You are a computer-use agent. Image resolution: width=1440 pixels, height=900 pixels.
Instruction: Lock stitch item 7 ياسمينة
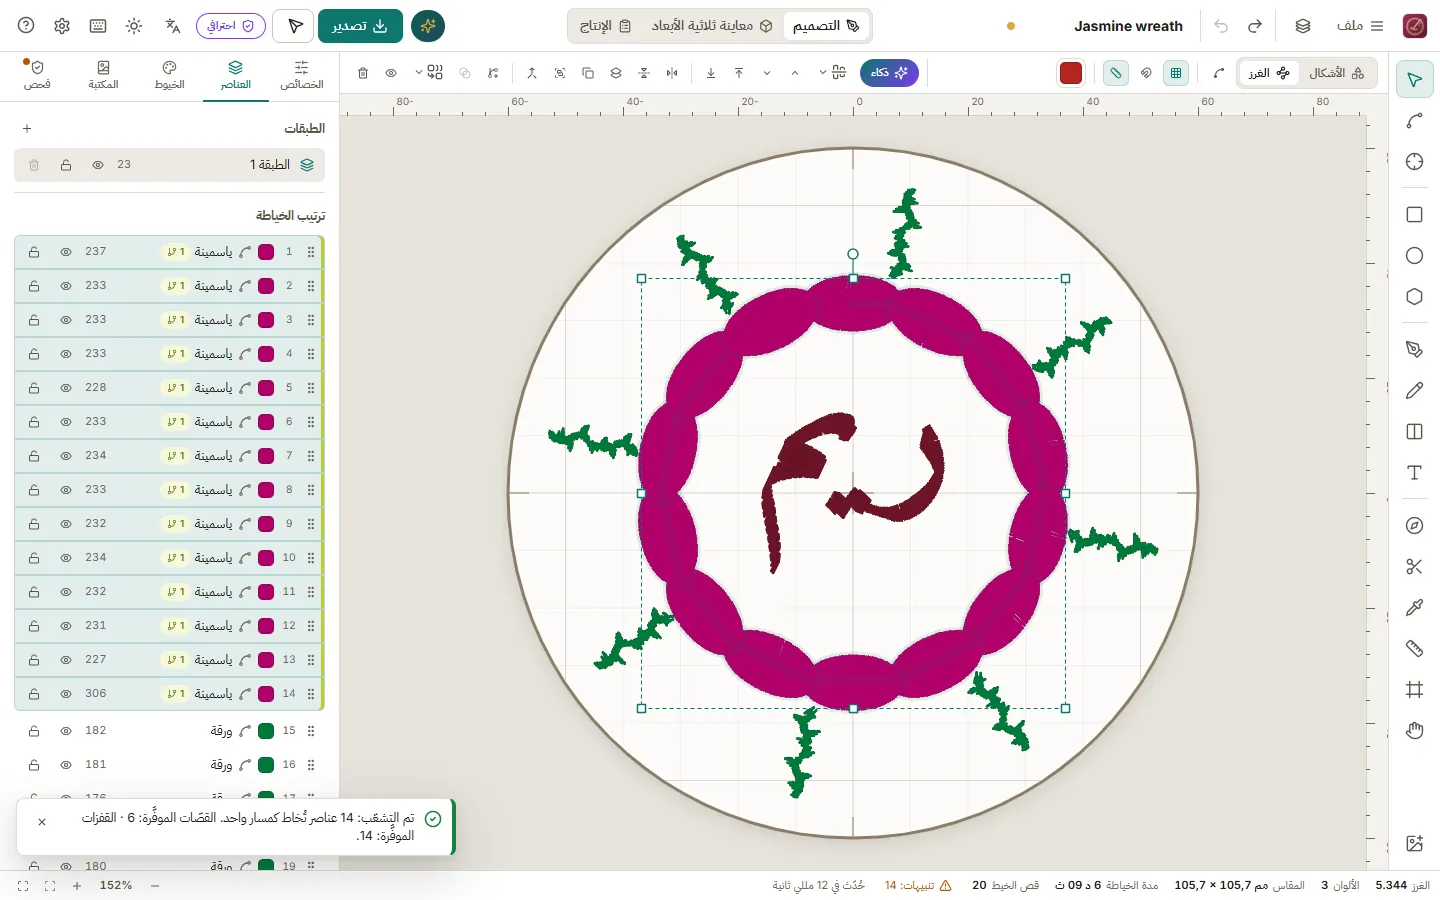pos(34,456)
